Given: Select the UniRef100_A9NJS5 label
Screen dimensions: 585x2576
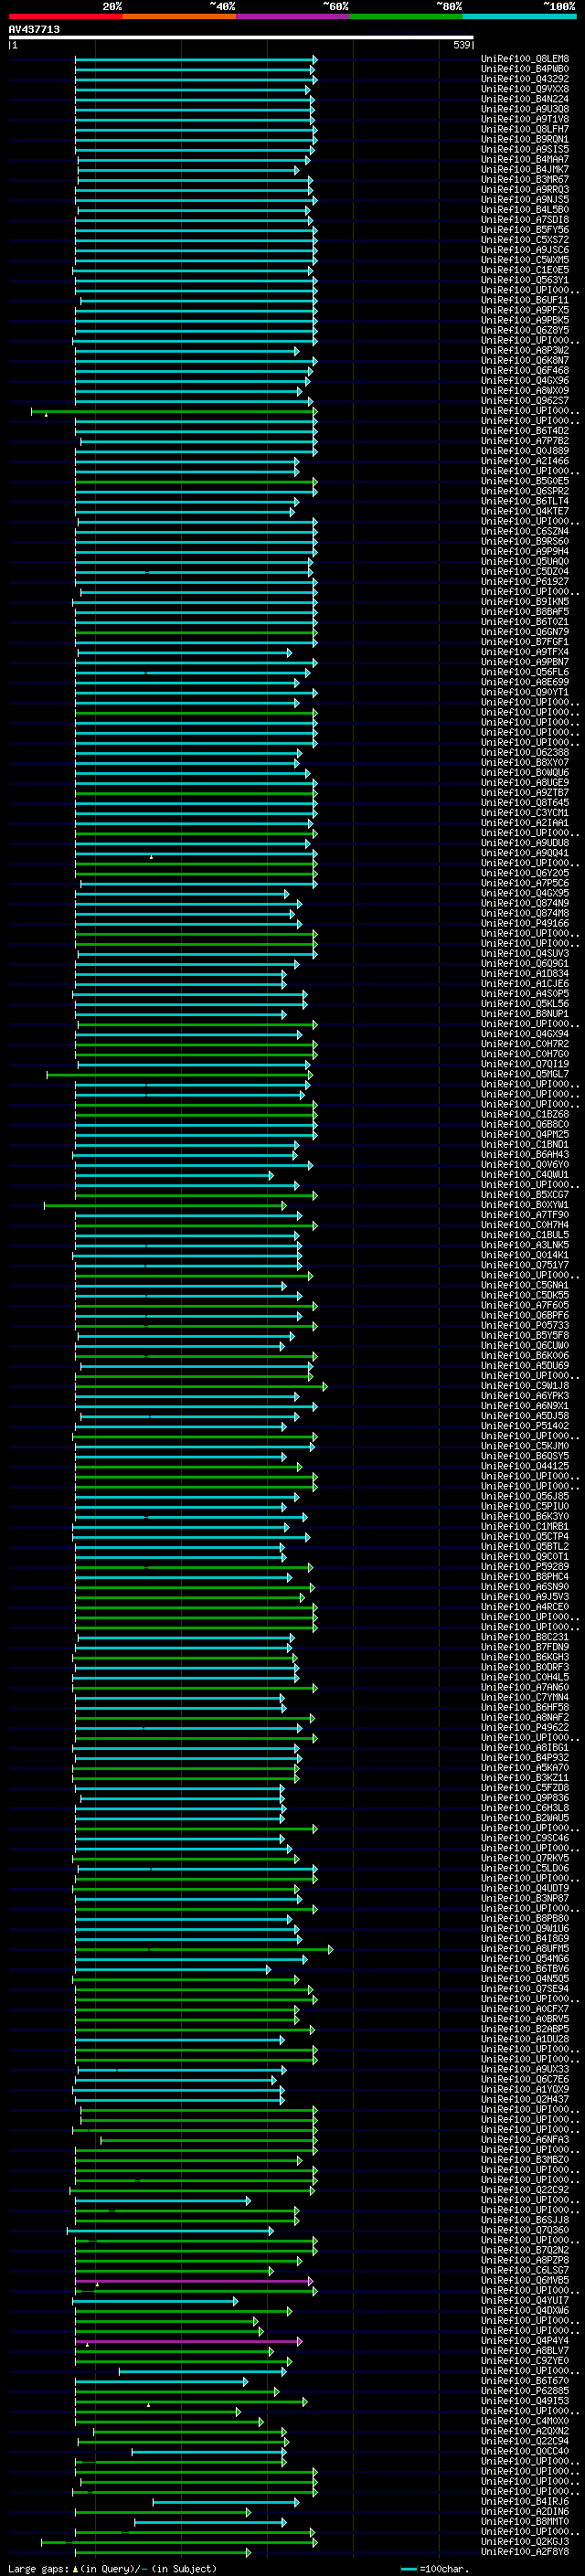Looking at the screenshot, I should click(525, 199).
